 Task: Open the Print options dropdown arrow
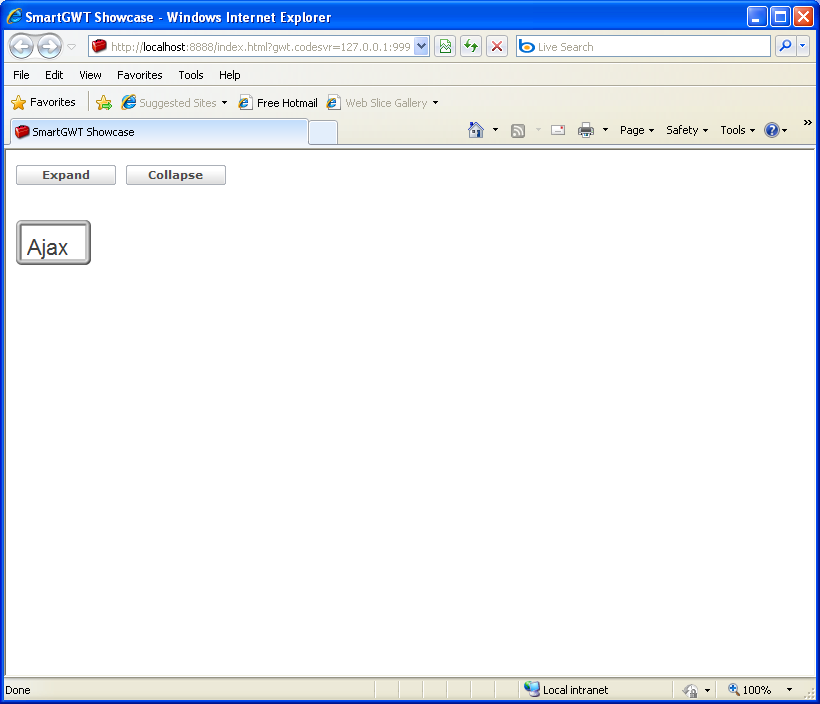coord(605,130)
